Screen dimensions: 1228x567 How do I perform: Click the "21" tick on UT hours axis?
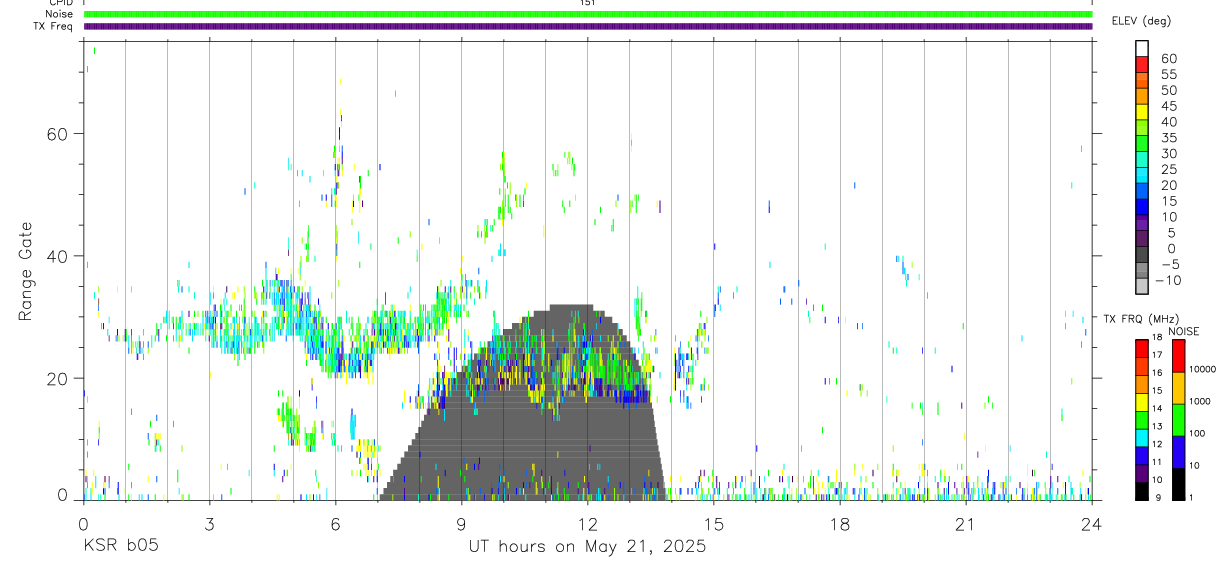pos(965,523)
